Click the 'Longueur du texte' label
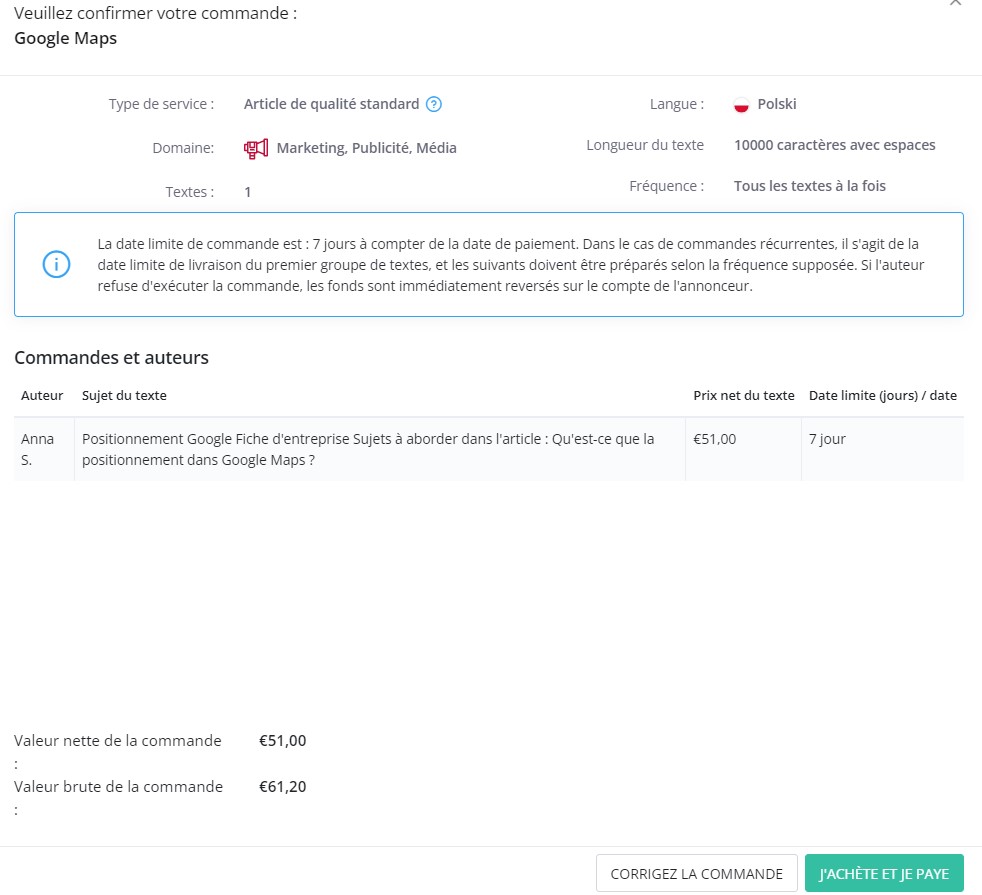 click(645, 145)
